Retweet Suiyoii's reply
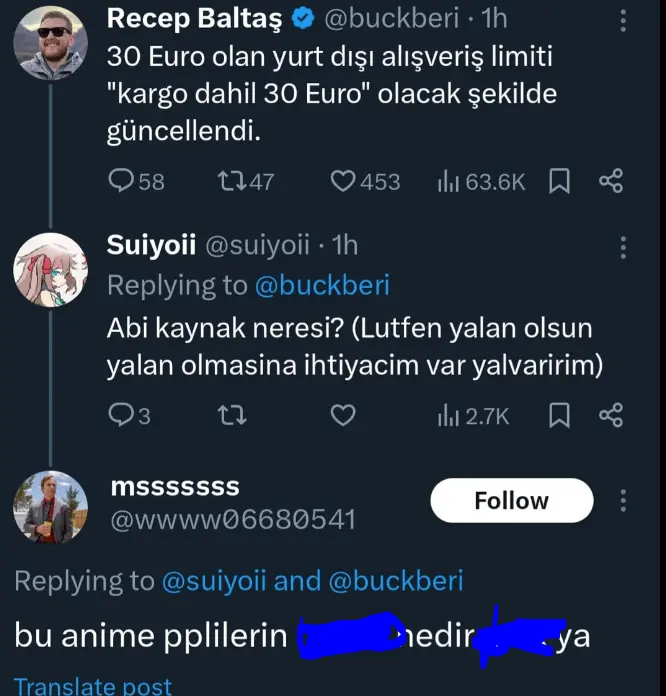 click(232, 415)
